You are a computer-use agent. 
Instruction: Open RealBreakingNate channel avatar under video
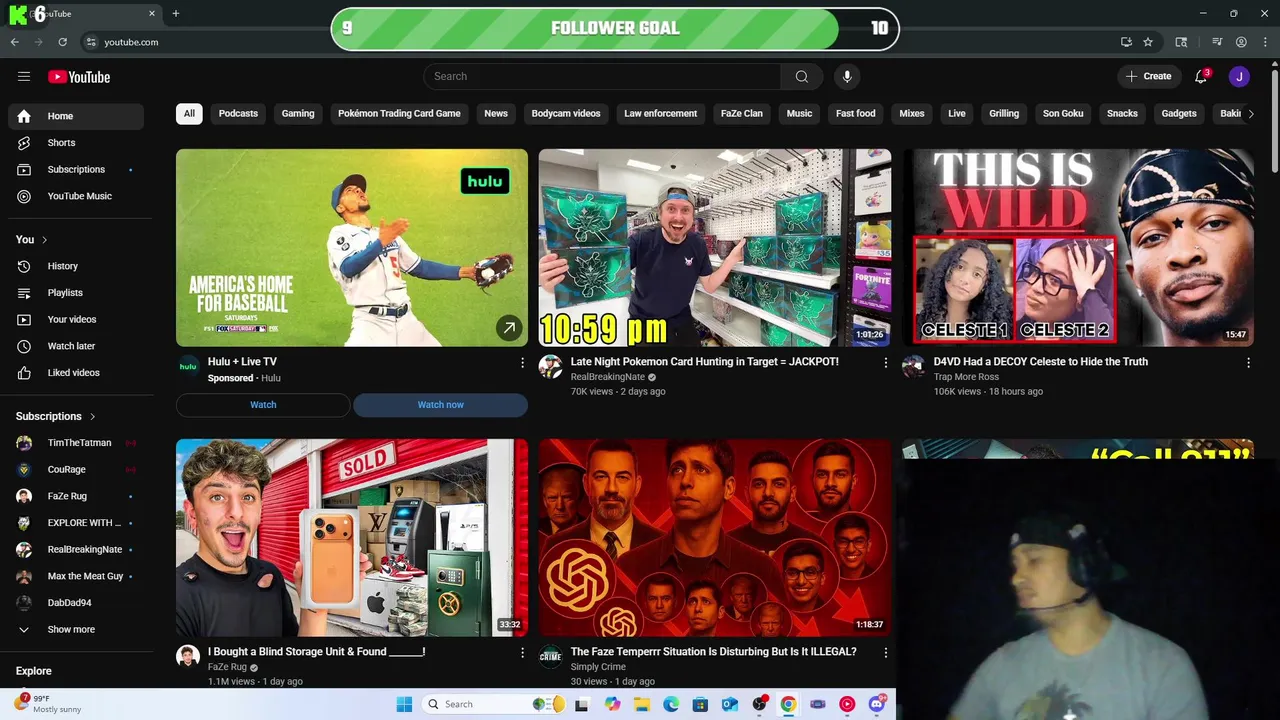tap(550, 366)
